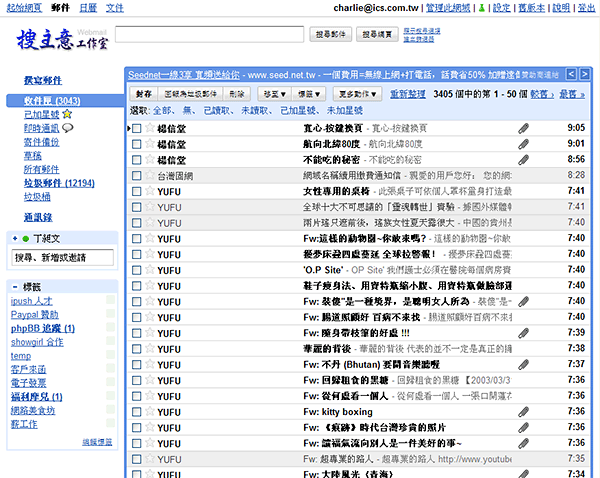Open the 更多動作 dropdown
This screenshot has width=600, height=478.
357,94
